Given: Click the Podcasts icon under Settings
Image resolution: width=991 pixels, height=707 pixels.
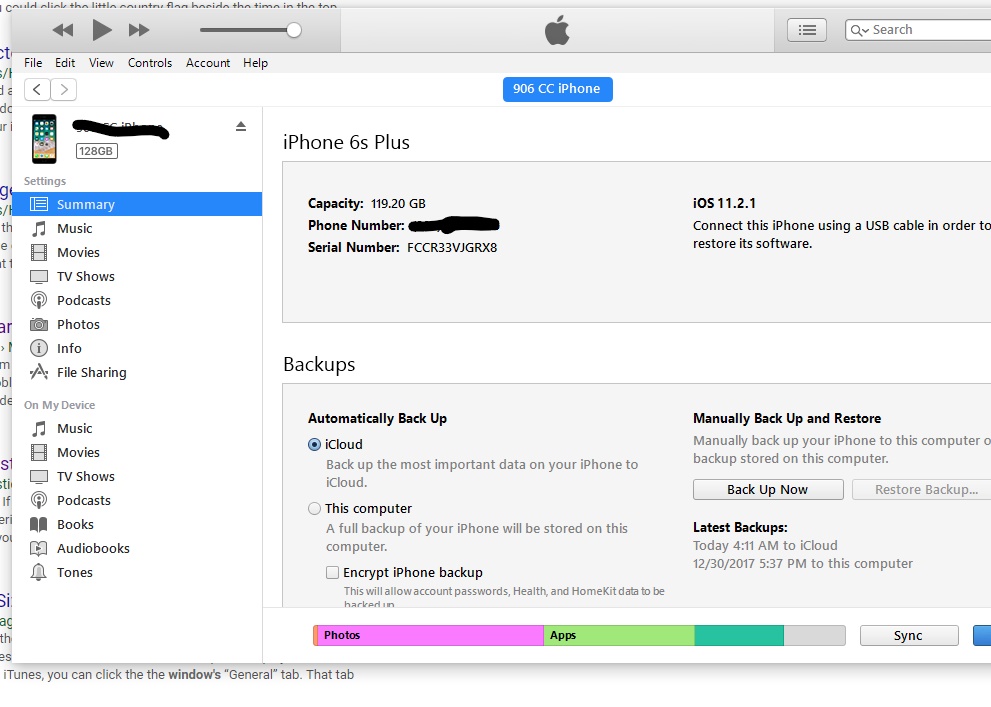Looking at the screenshot, I should point(39,300).
